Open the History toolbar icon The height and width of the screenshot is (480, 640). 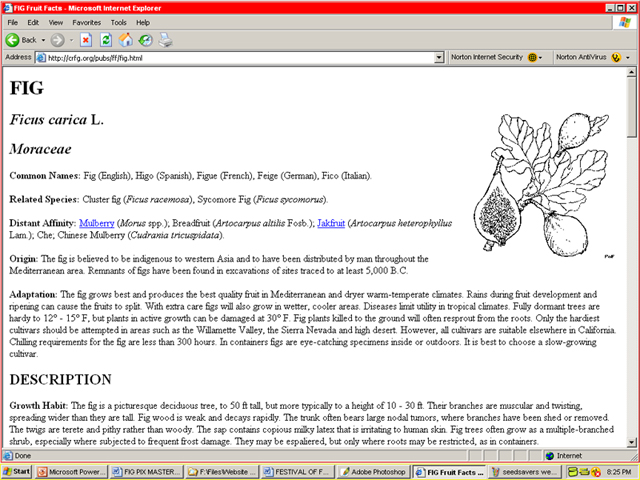pos(145,40)
